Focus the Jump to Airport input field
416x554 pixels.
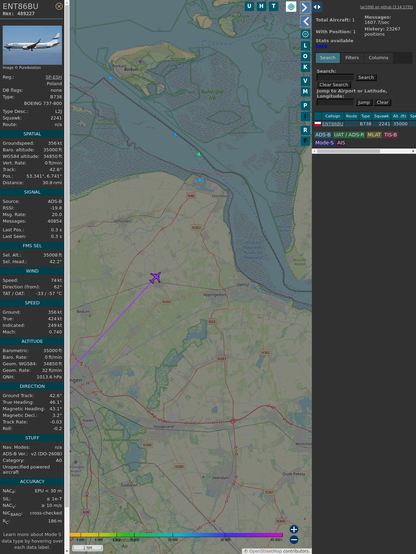point(335,102)
